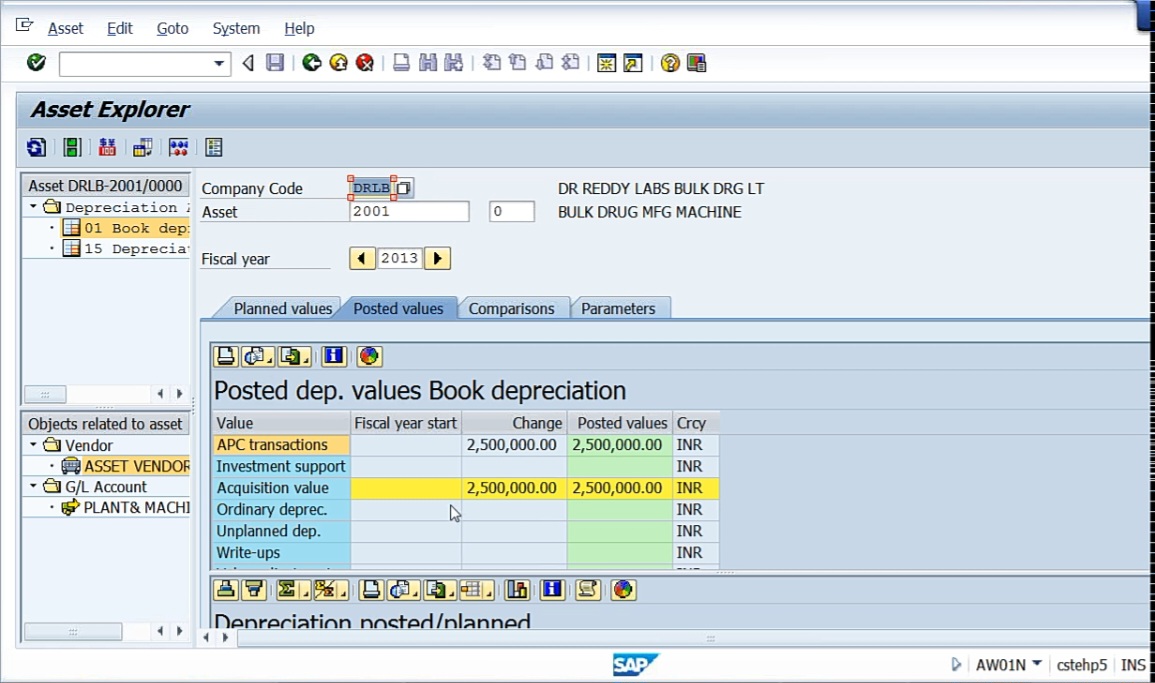Click the red Cancel icon
The width and height of the screenshot is (1155, 683).
click(365, 63)
